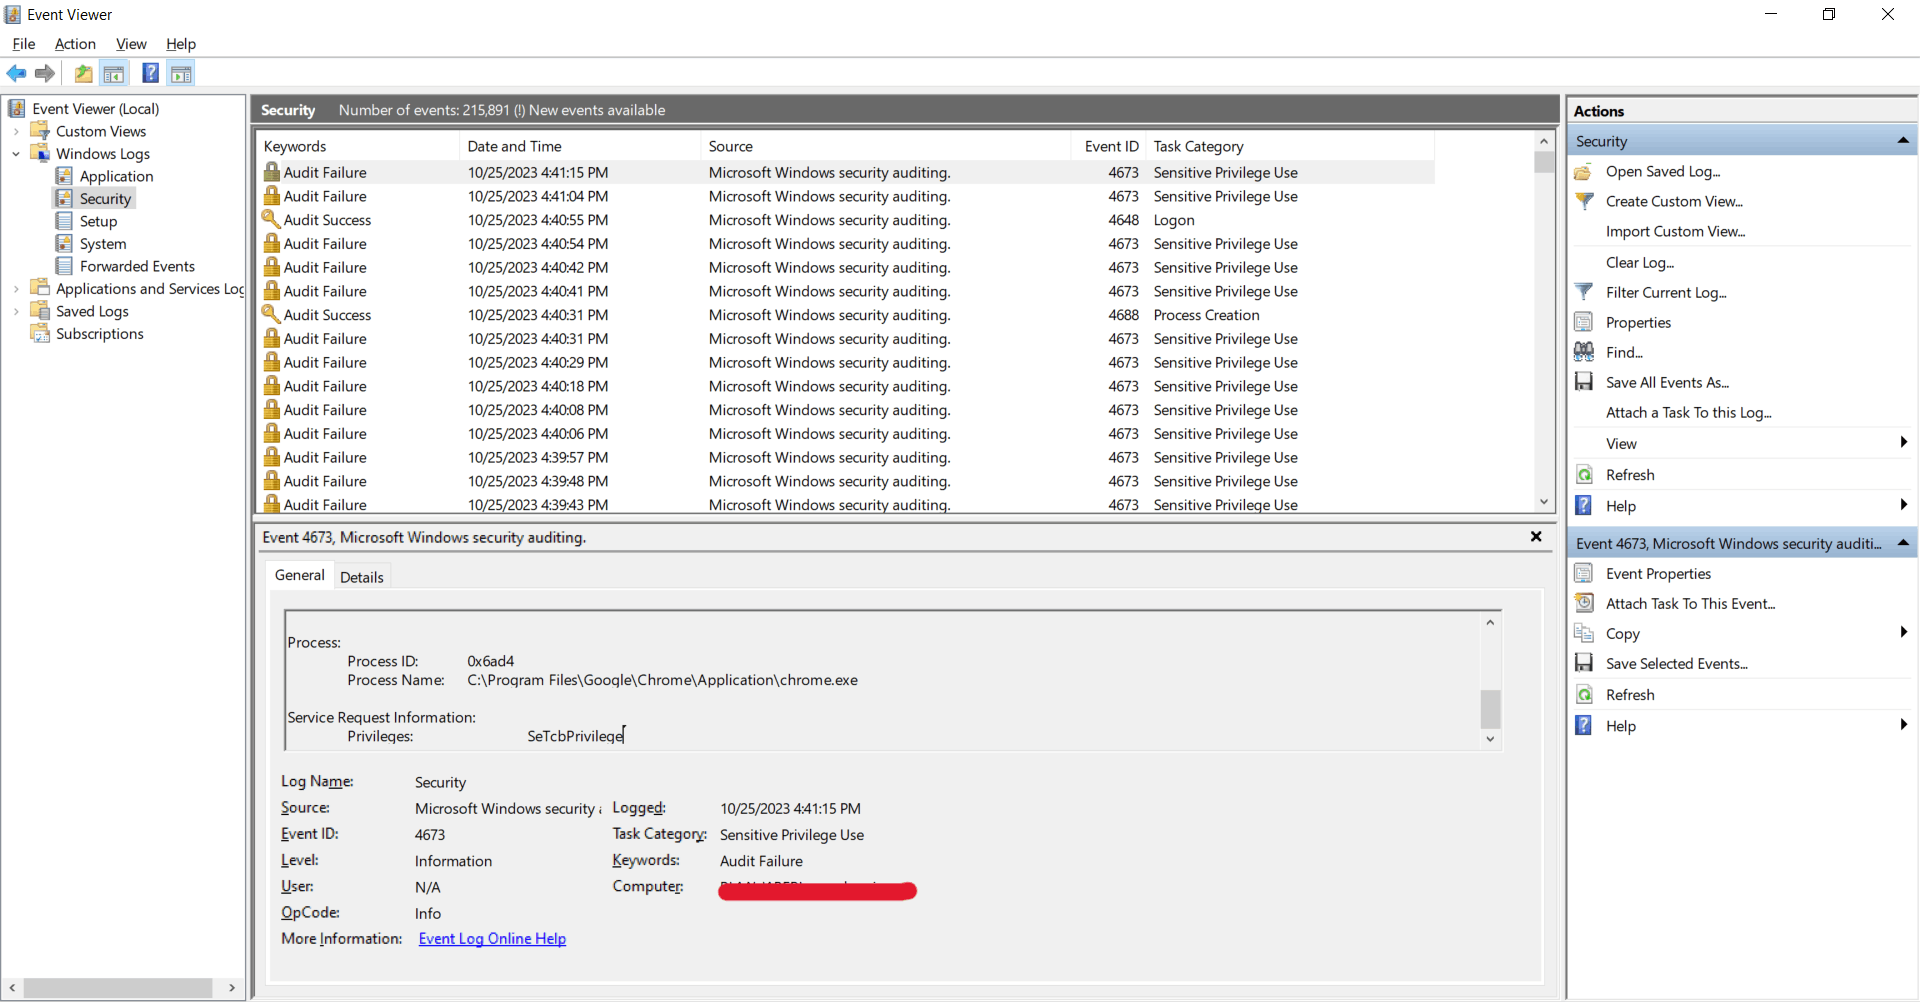Screen dimensions: 1920x1002
Task: Open the View submenu arrow in Actions
Action: pos(1903,443)
